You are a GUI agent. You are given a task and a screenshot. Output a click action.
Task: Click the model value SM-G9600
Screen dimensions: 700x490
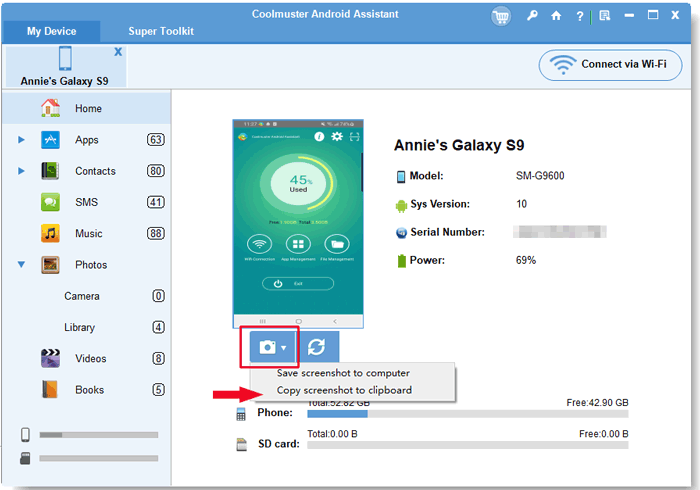click(540, 176)
